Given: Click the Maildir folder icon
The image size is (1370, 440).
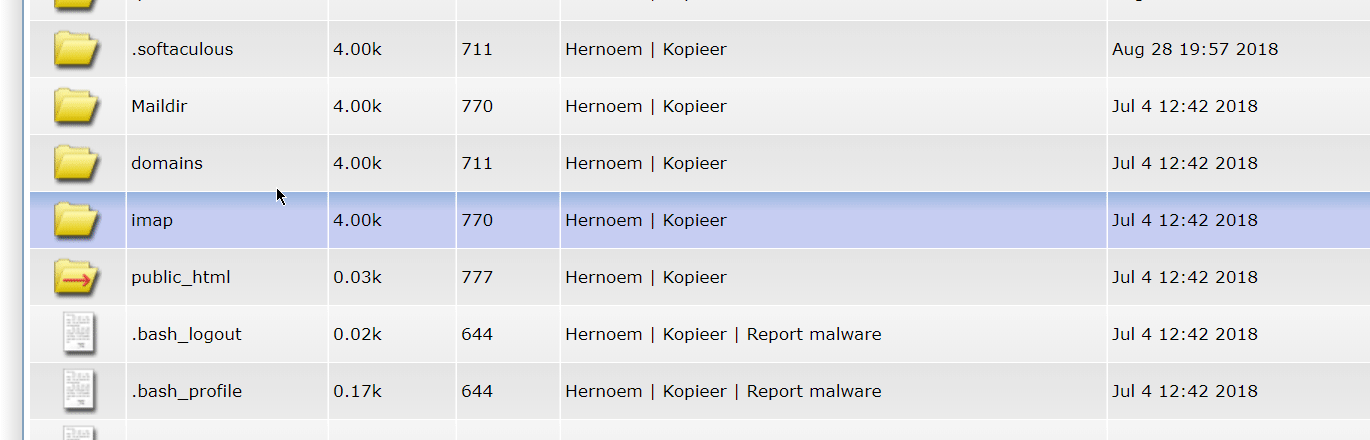Looking at the screenshot, I should click(x=76, y=106).
